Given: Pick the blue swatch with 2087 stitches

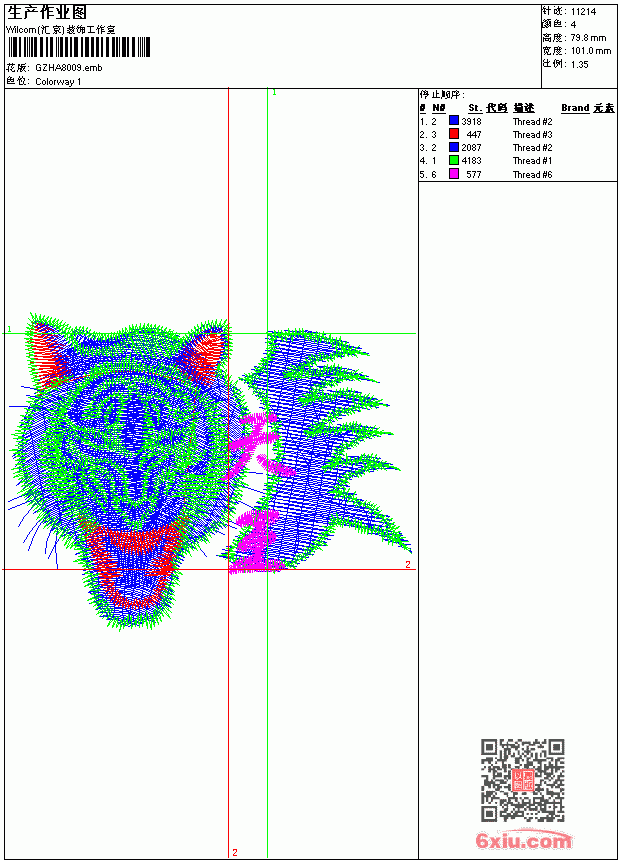Looking at the screenshot, I should [454, 147].
